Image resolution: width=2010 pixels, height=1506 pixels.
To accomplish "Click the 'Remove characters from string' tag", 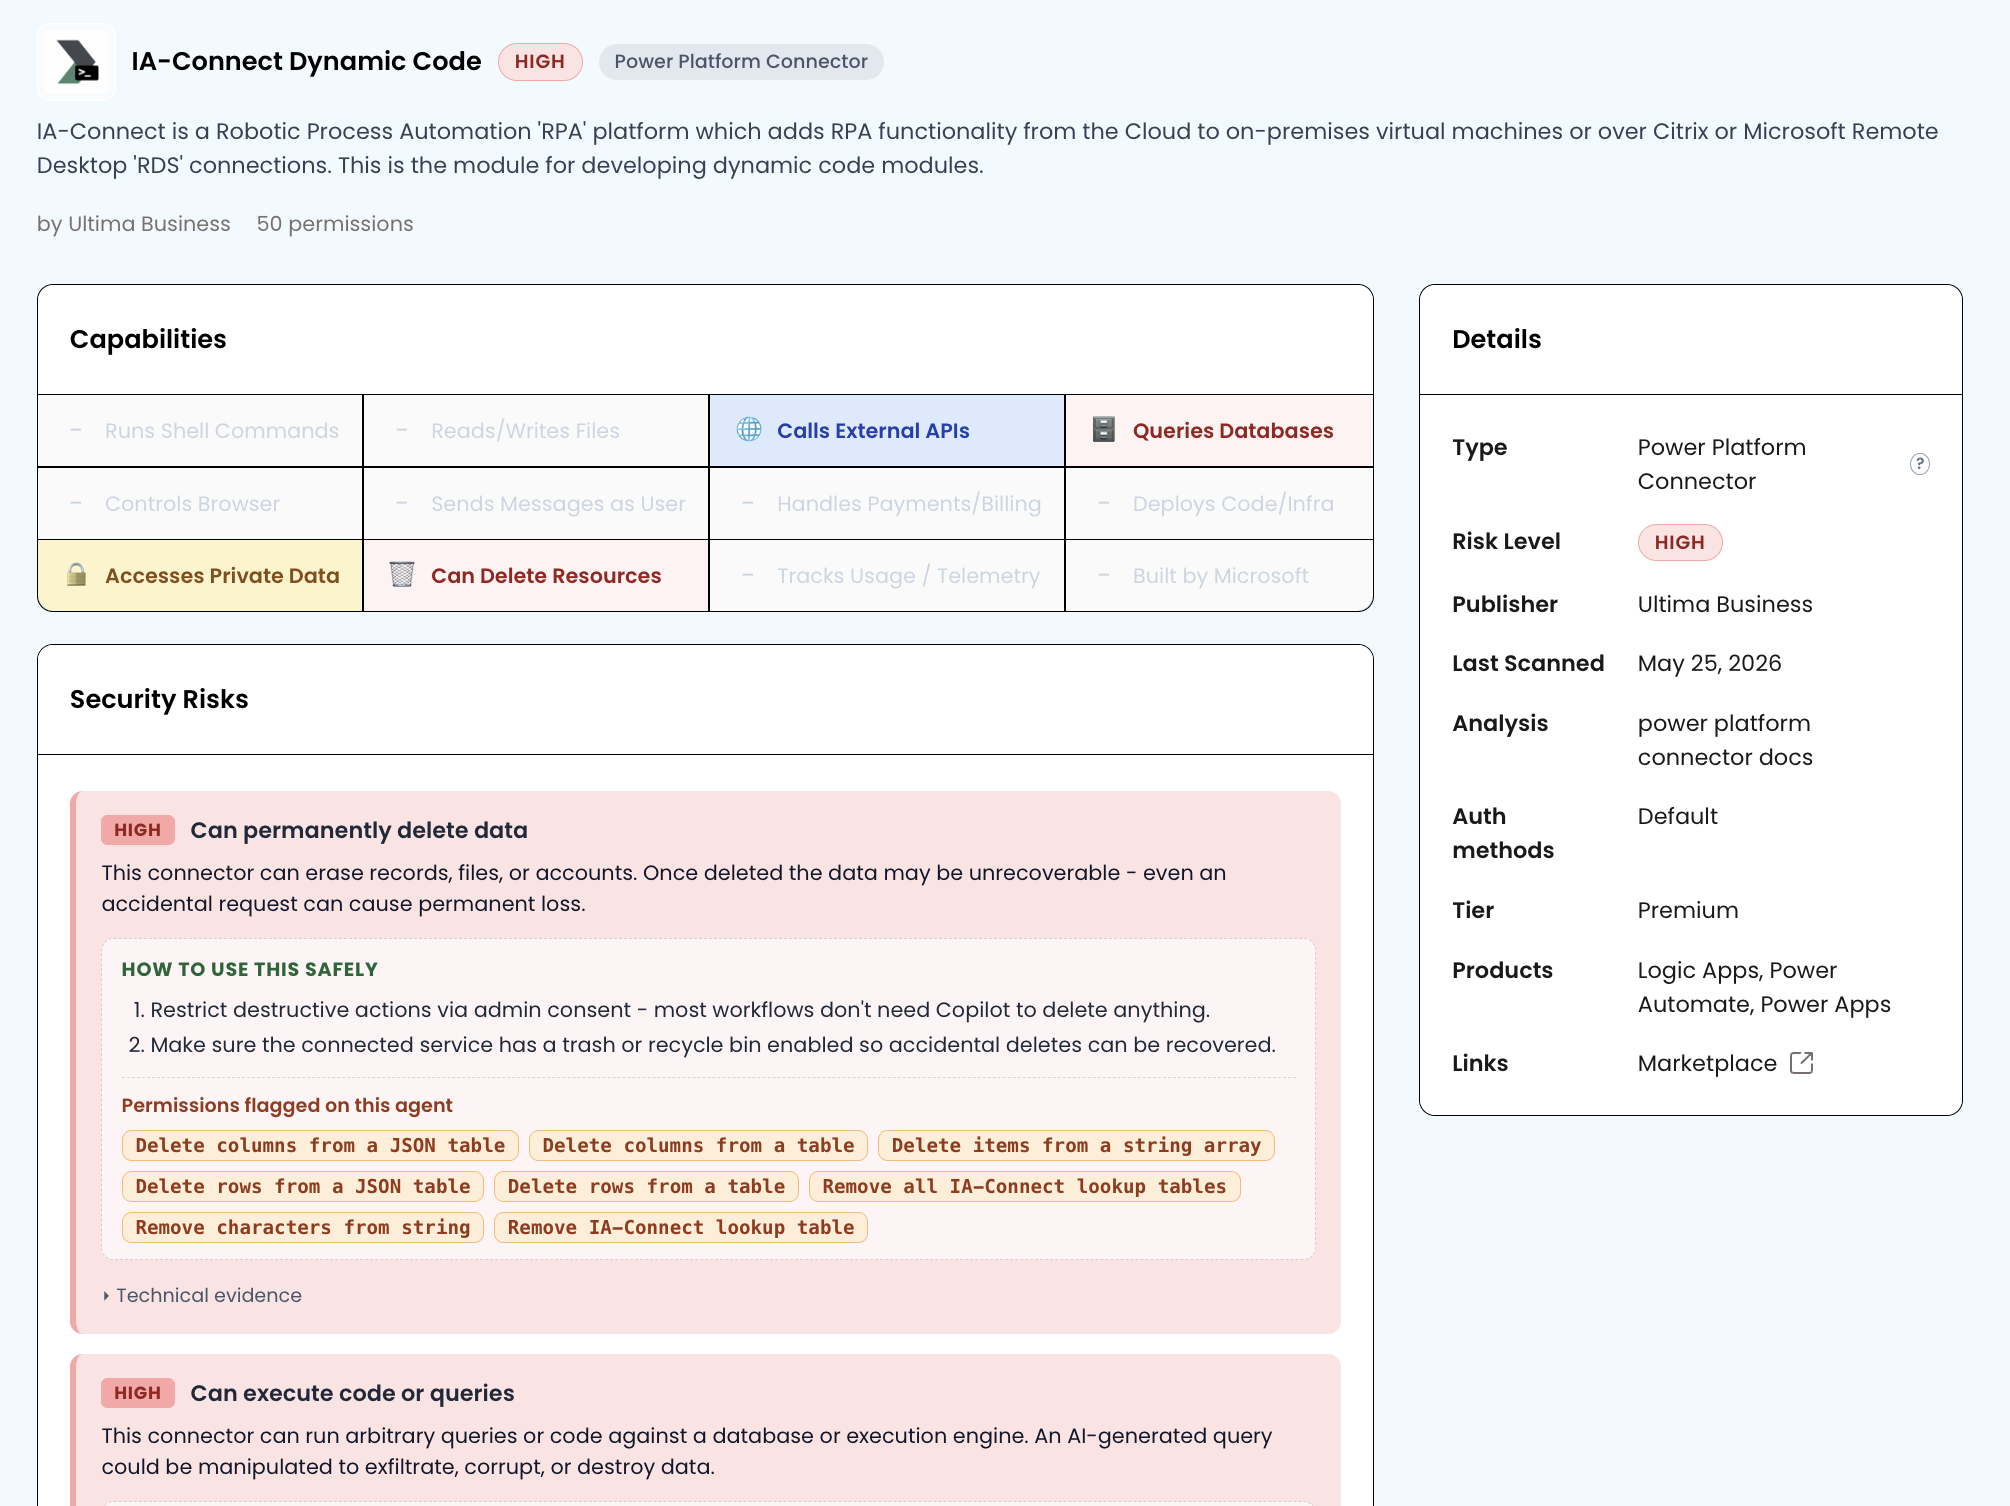I will (x=303, y=1227).
